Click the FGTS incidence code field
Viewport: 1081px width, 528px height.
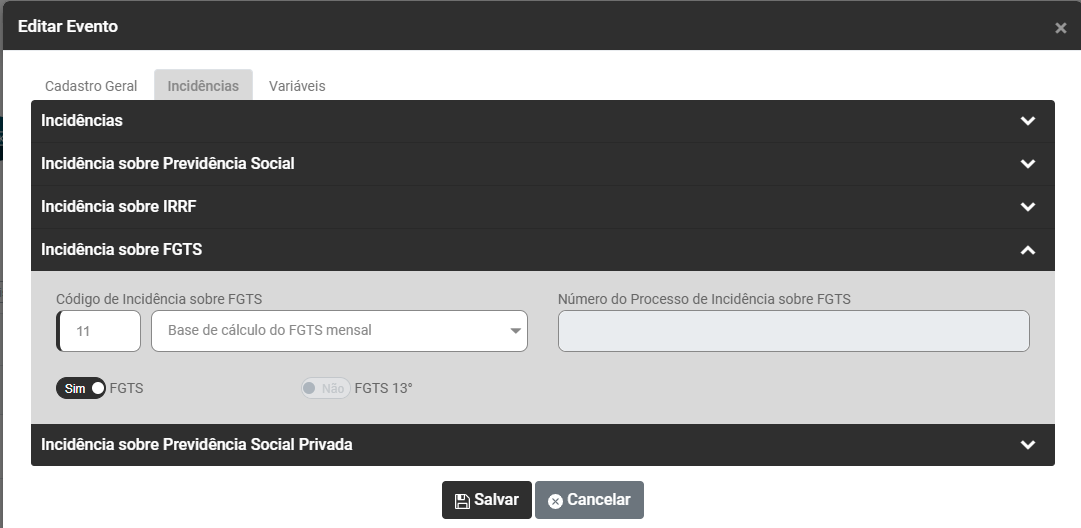point(99,331)
